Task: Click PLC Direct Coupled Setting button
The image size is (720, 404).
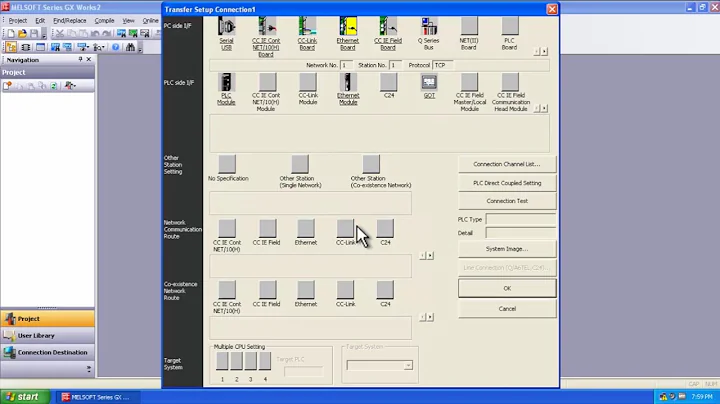Action: [x=507, y=183]
